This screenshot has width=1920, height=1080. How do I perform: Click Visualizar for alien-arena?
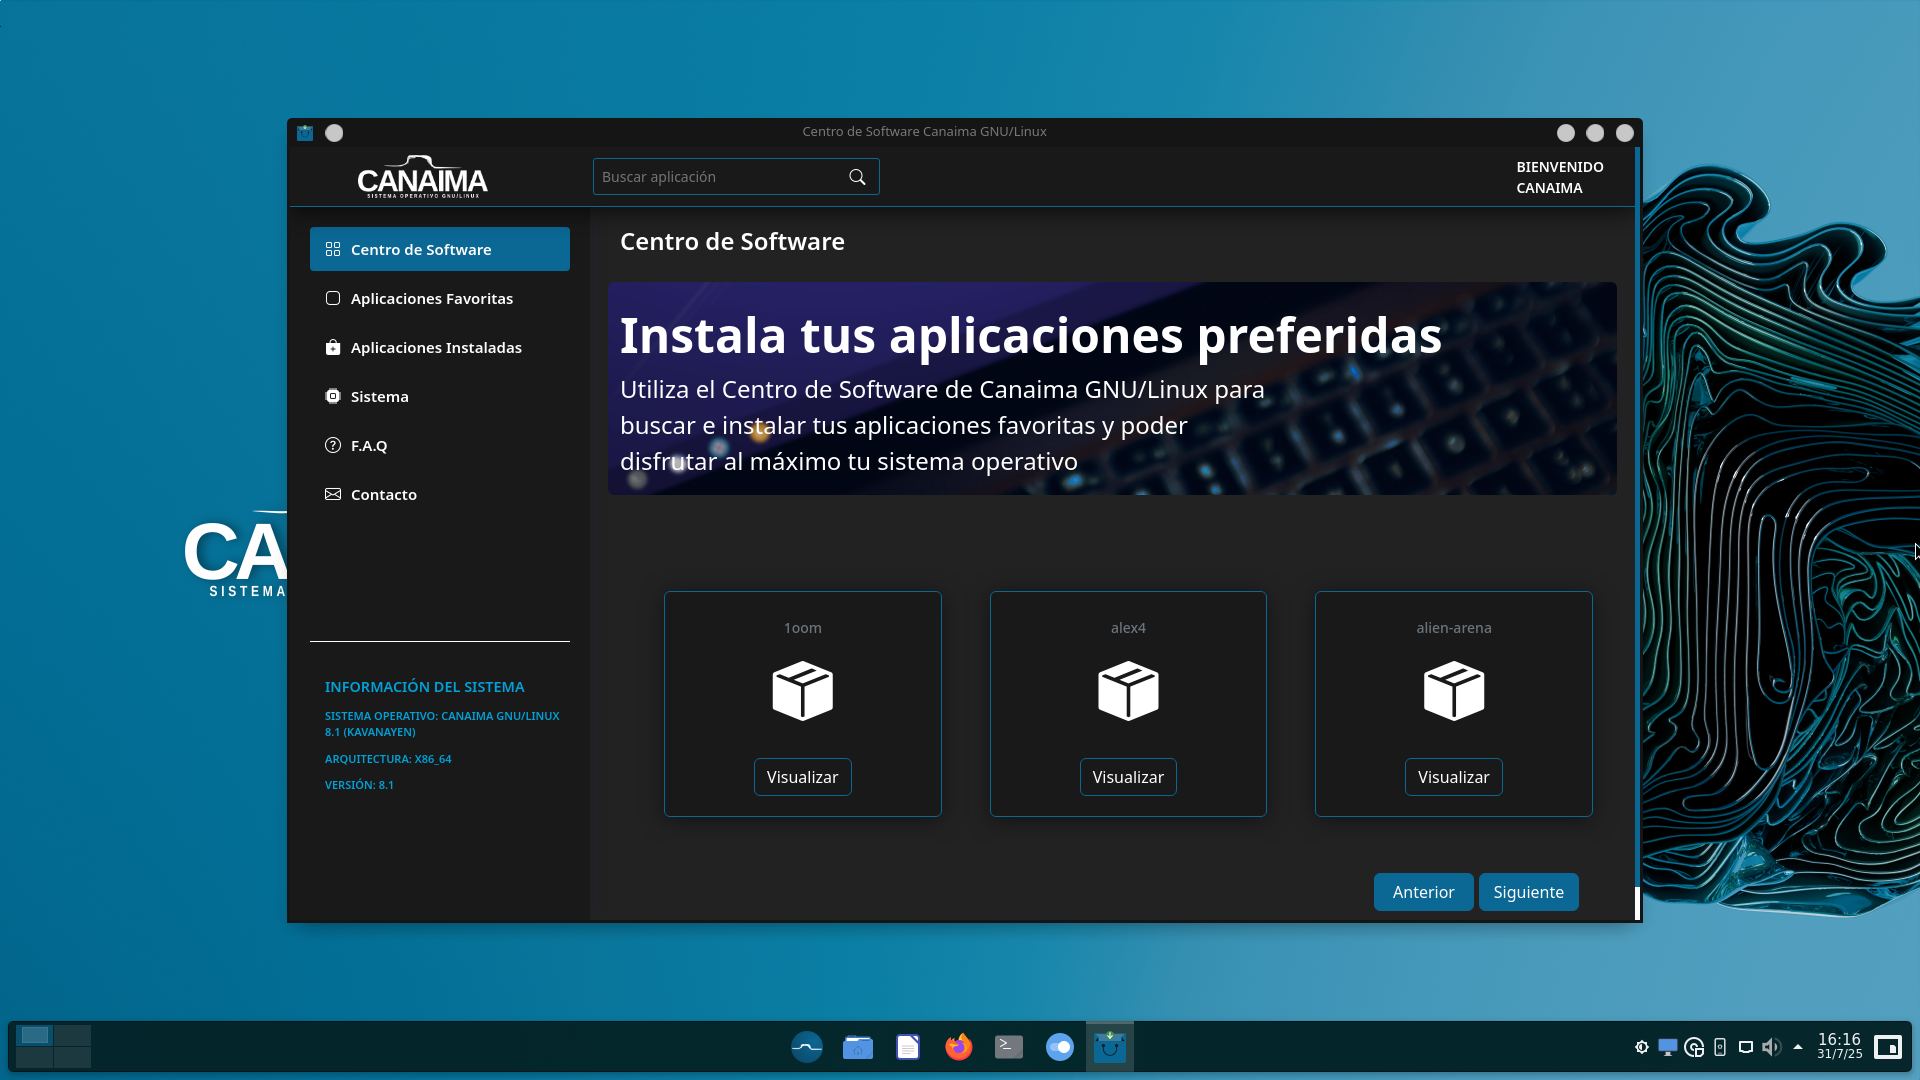[1453, 777]
